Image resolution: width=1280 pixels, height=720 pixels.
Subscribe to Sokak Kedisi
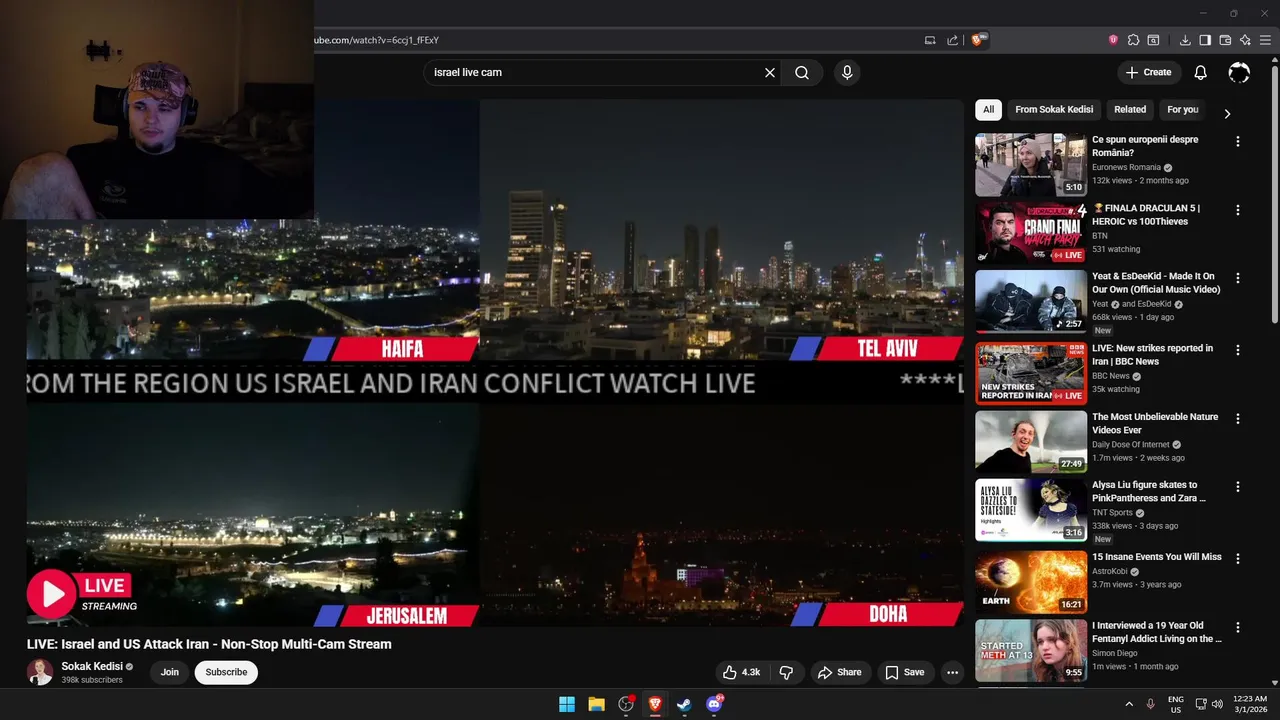(226, 672)
